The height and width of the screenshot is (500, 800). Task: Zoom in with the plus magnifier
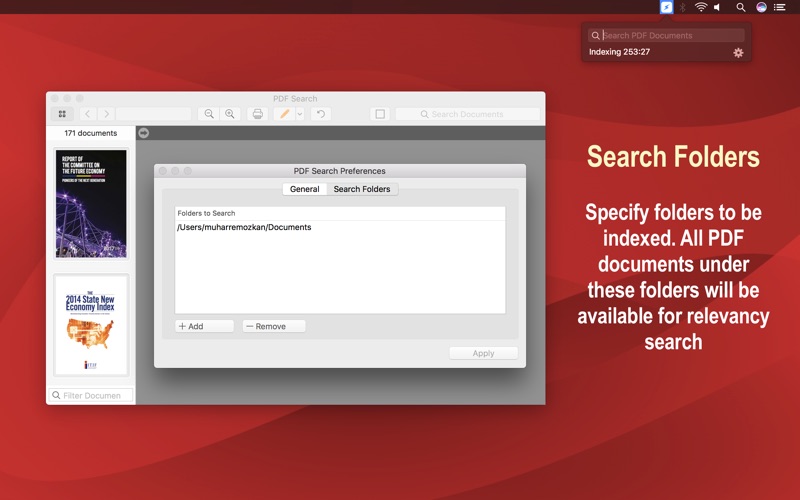point(230,114)
